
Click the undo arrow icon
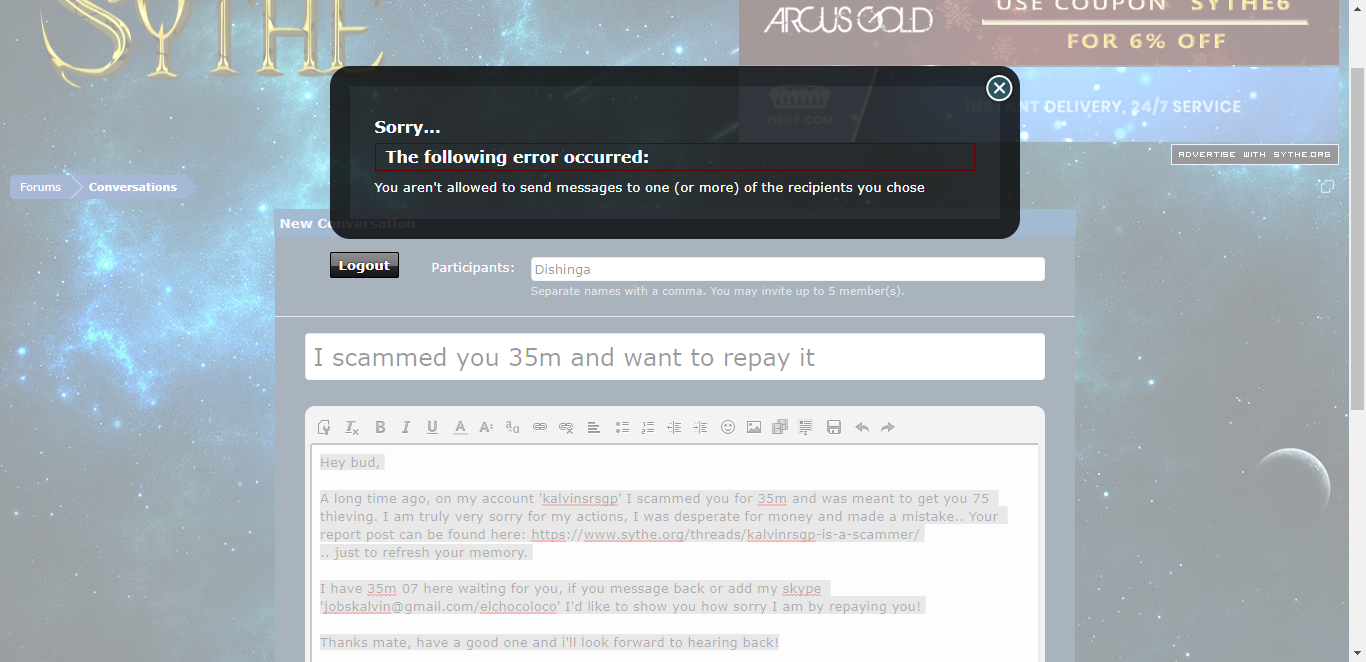[862, 427]
